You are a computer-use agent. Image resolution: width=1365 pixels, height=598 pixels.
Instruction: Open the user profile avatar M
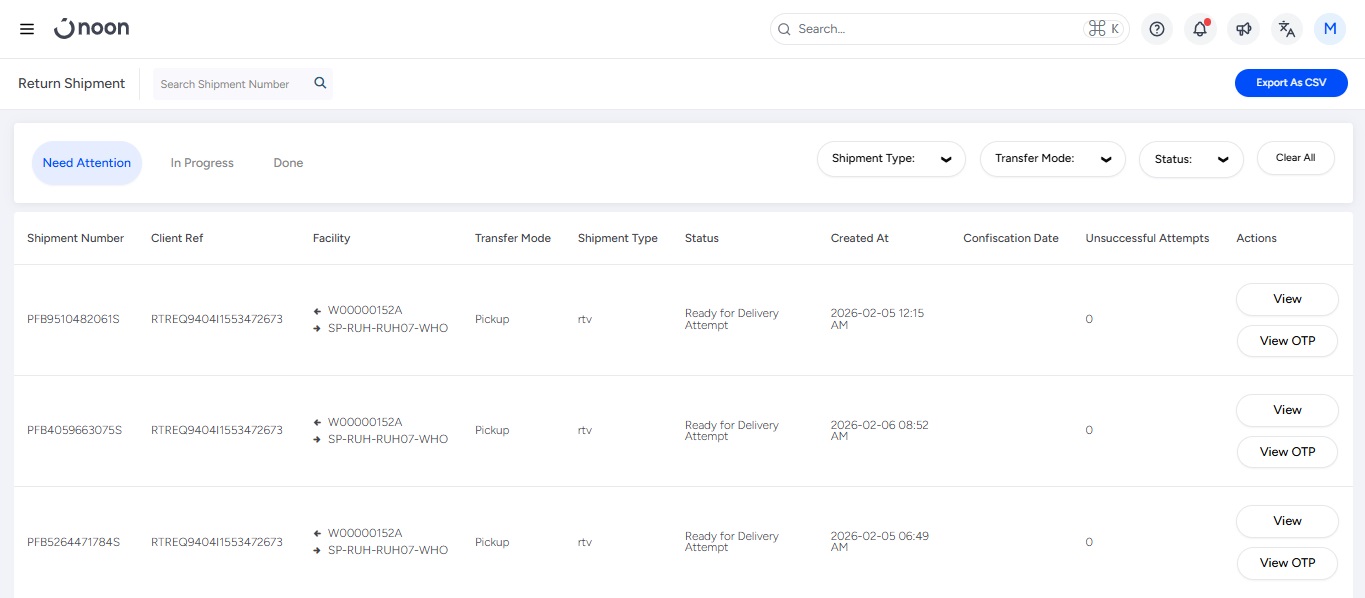(1330, 29)
